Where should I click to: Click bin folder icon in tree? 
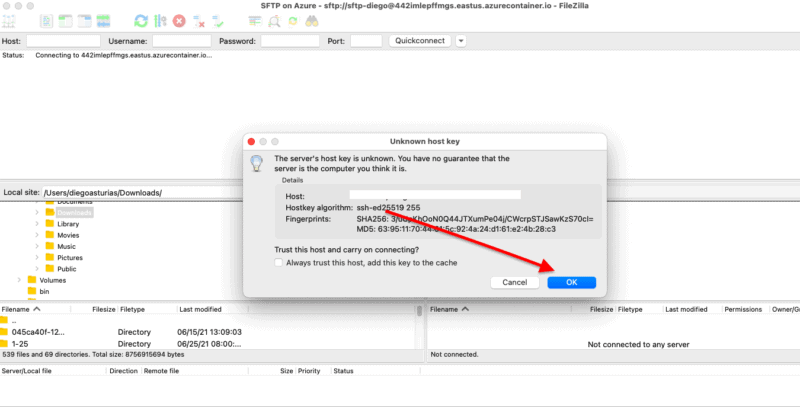pos(32,291)
